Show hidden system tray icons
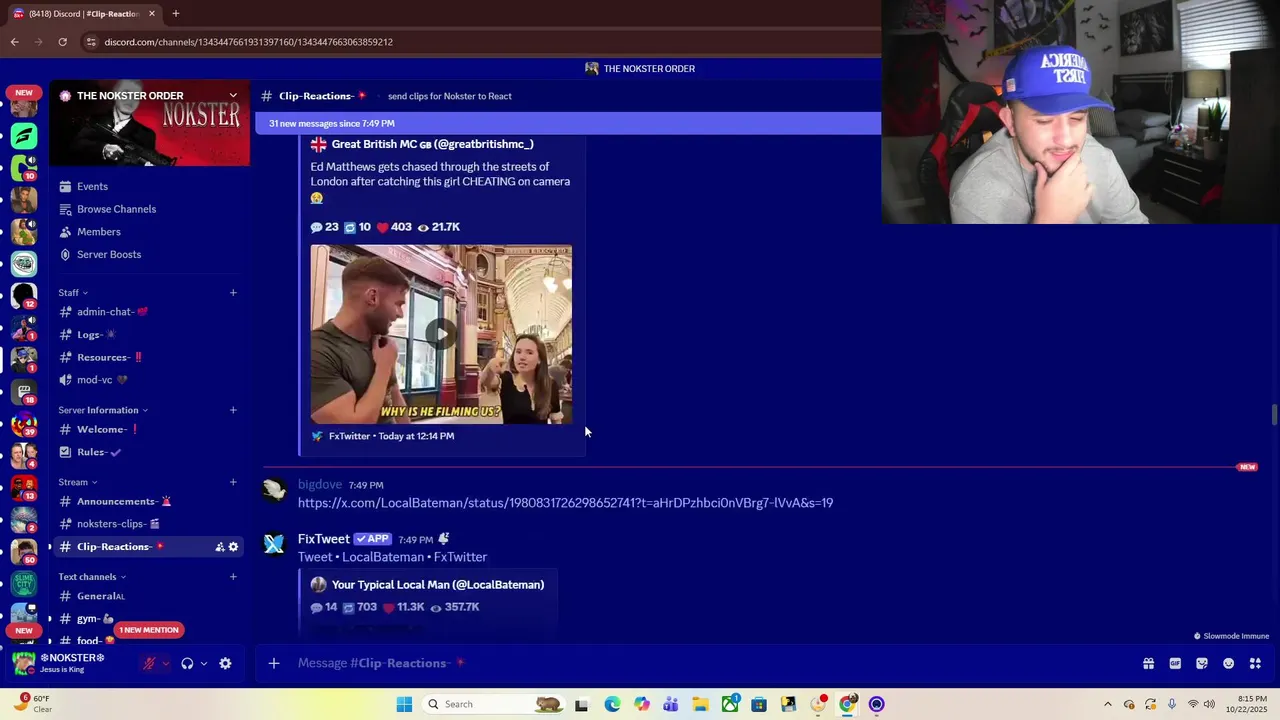The width and height of the screenshot is (1280, 720). pos(1107,704)
